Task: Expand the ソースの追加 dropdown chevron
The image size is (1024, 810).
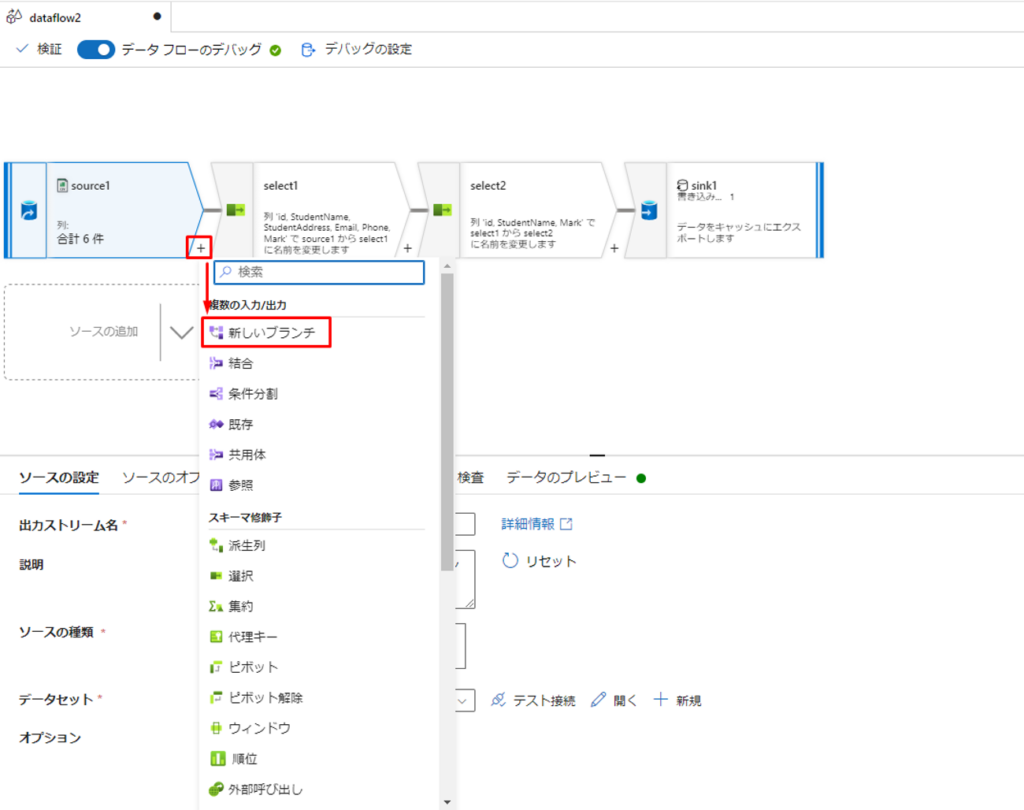Action: point(181,332)
